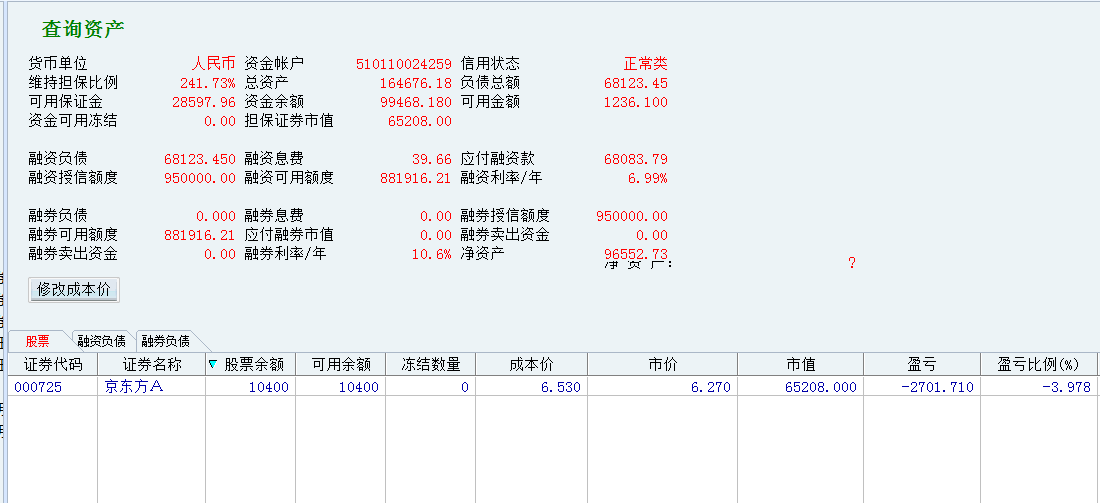This screenshot has width=1100, height=503.
Task: Click 可用金额 value 1236.100
Action: click(636, 102)
